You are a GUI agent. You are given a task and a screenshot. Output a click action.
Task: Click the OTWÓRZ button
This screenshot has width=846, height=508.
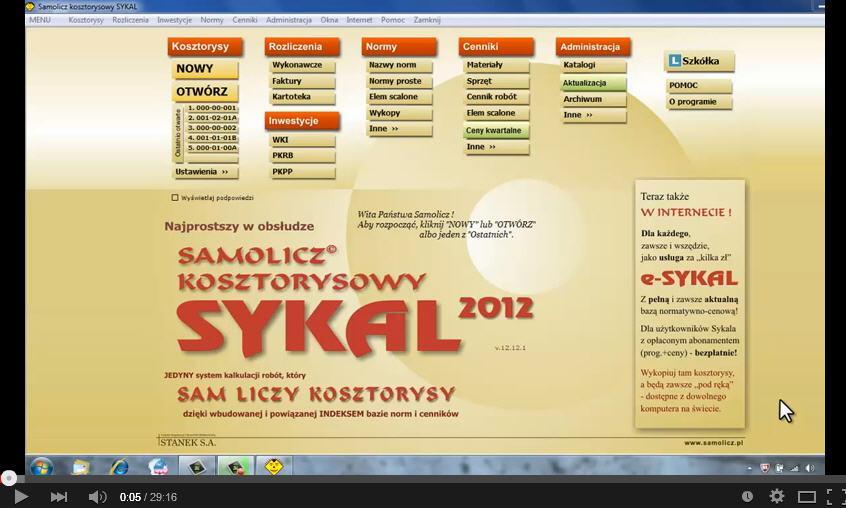pyautogui.click(x=205, y=92)
